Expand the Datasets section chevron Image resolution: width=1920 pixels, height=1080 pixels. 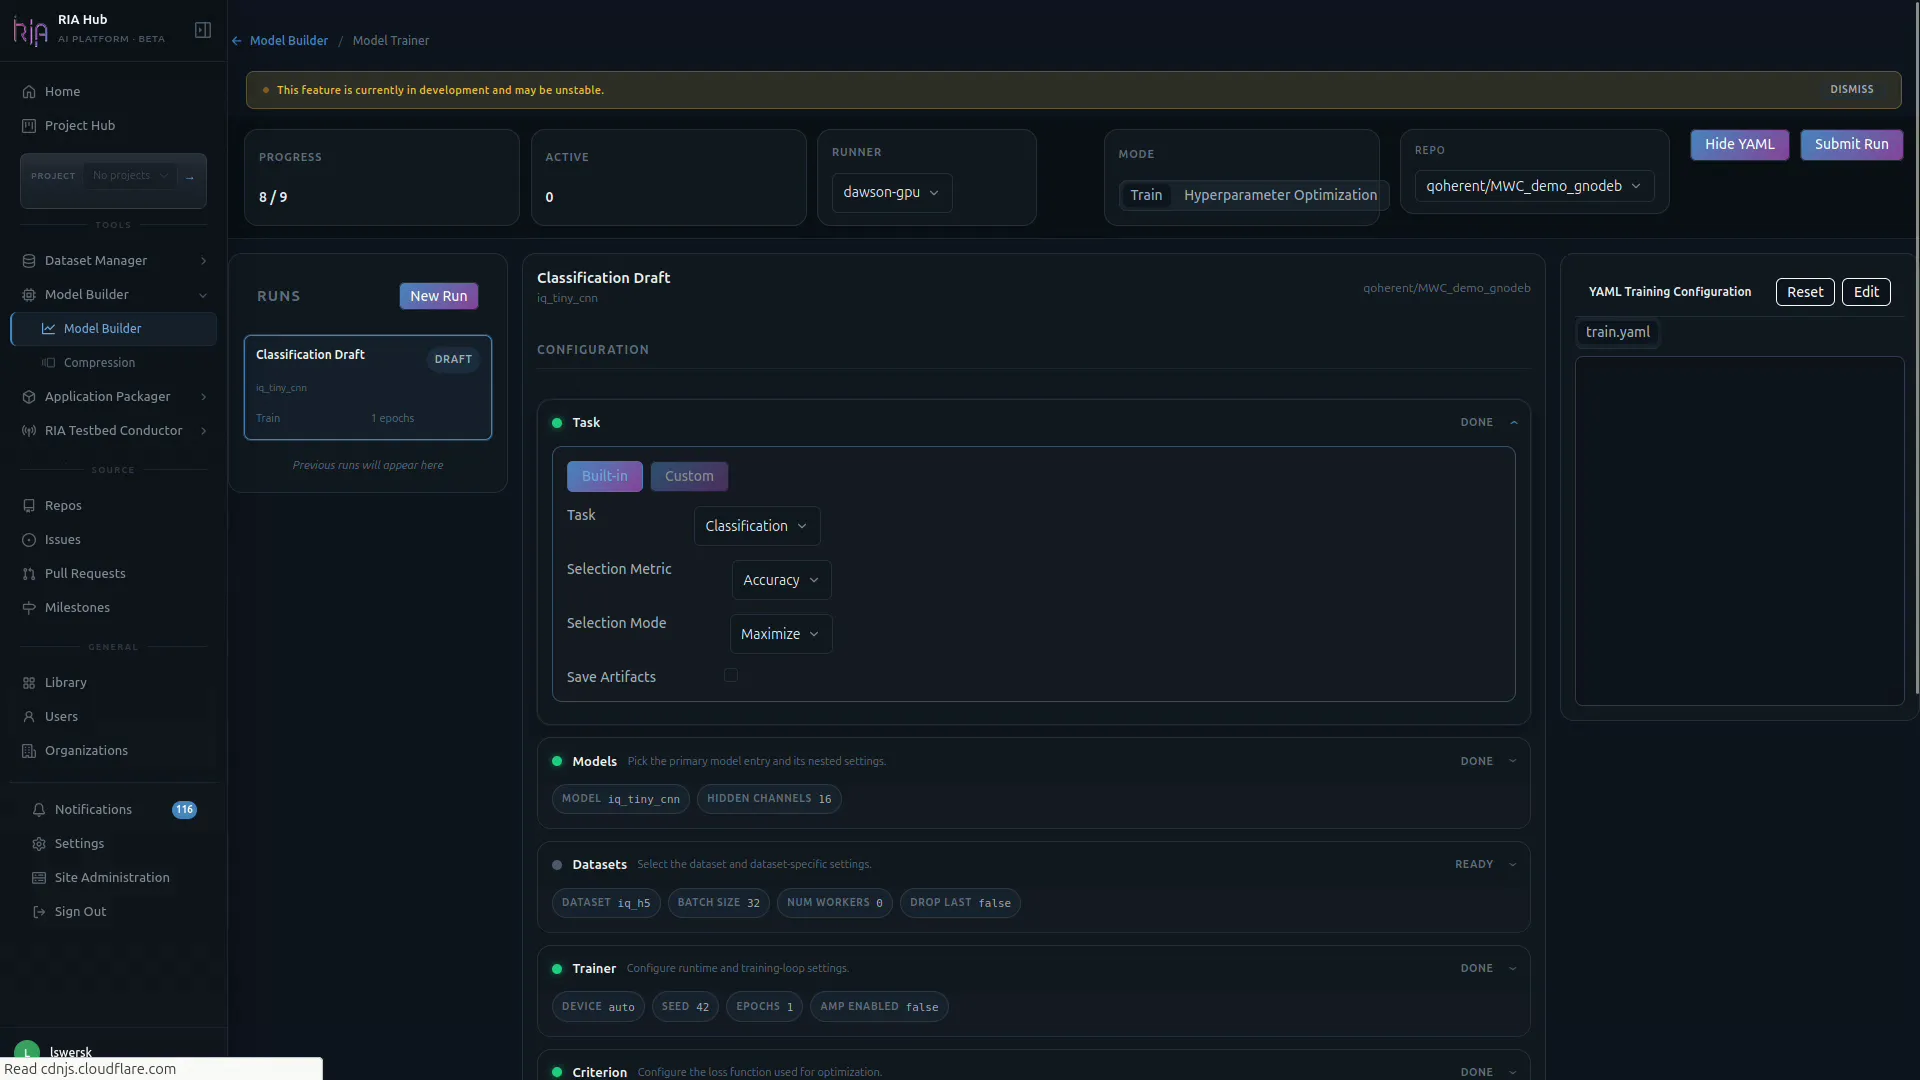pos(1513,865)
